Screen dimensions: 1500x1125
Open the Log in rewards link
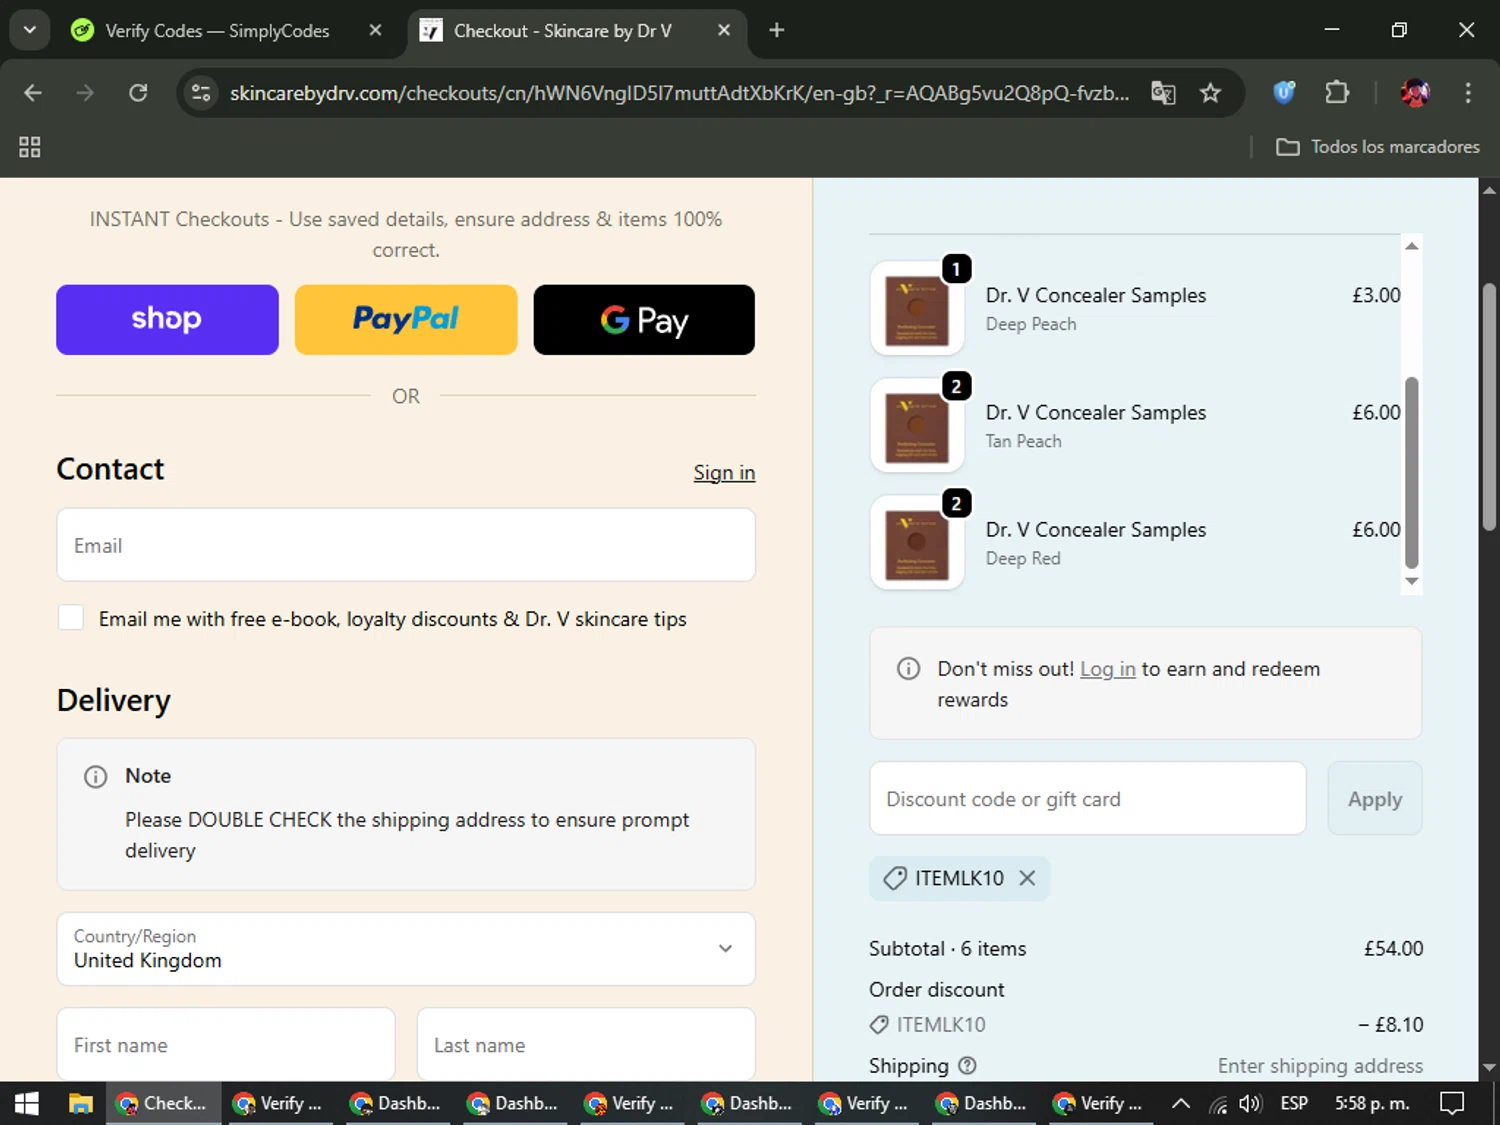pyautogui.click(x=1107, y=669)
